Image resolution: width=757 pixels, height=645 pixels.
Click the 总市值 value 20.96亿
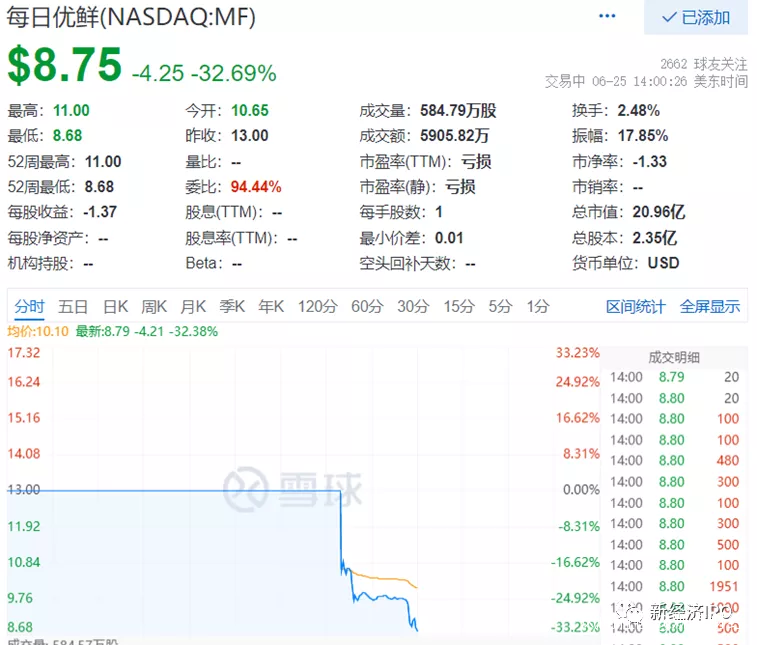click(x=659, y=212)
